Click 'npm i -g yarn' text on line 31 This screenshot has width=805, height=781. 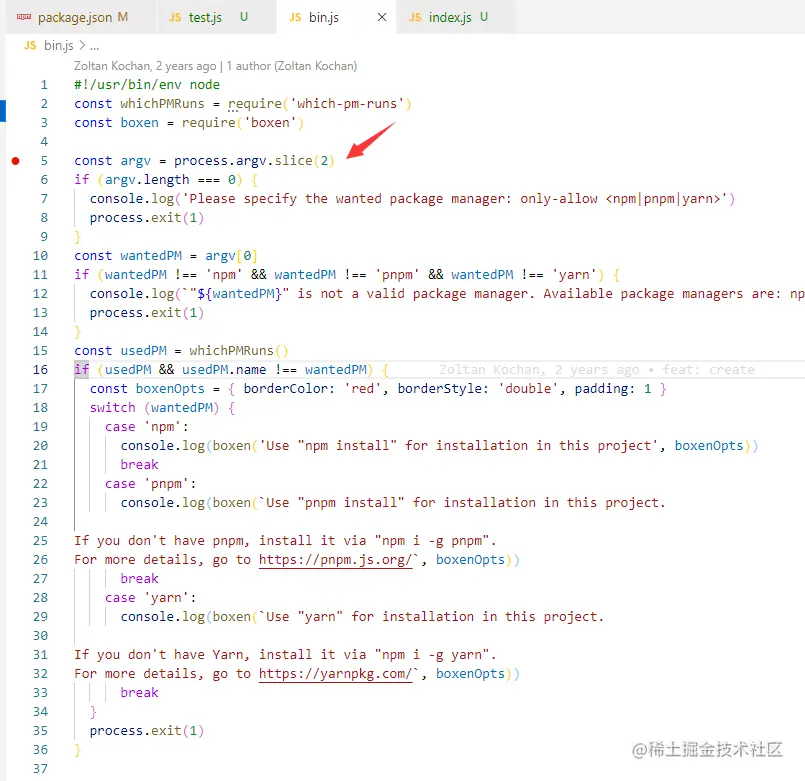[x=431, y=655]
